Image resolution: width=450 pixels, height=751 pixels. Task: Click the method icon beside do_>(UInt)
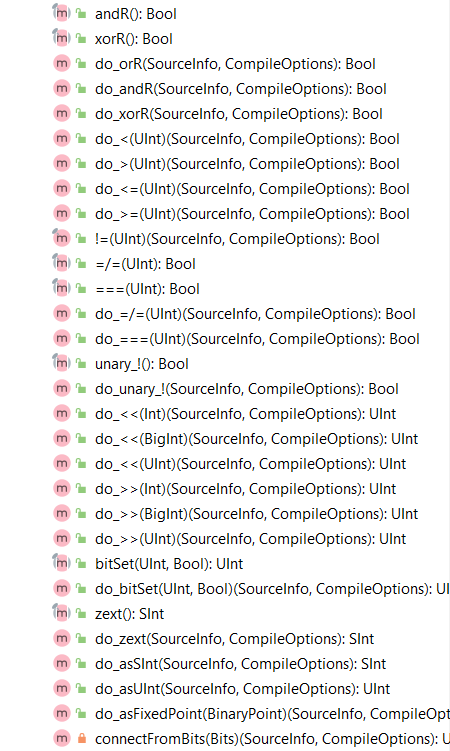click(x=61, y=164)
